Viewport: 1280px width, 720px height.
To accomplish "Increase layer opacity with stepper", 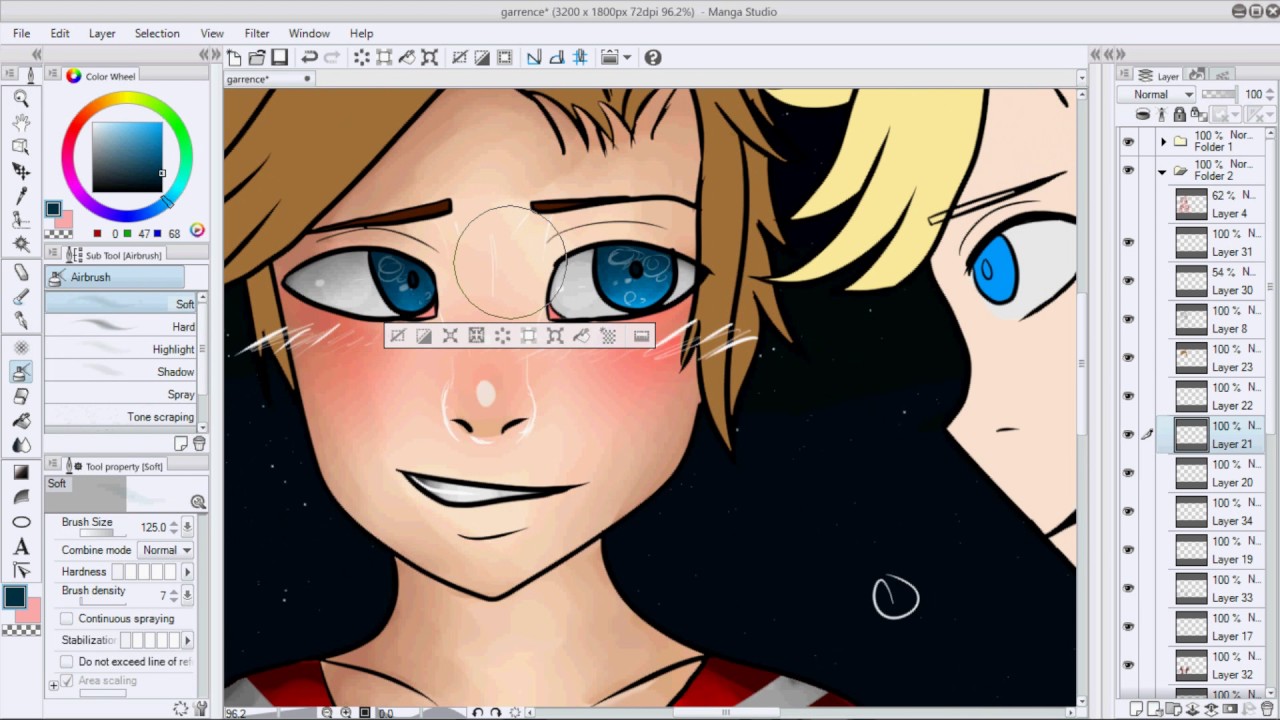I will pyautogui.click(x=1269, y=90).
